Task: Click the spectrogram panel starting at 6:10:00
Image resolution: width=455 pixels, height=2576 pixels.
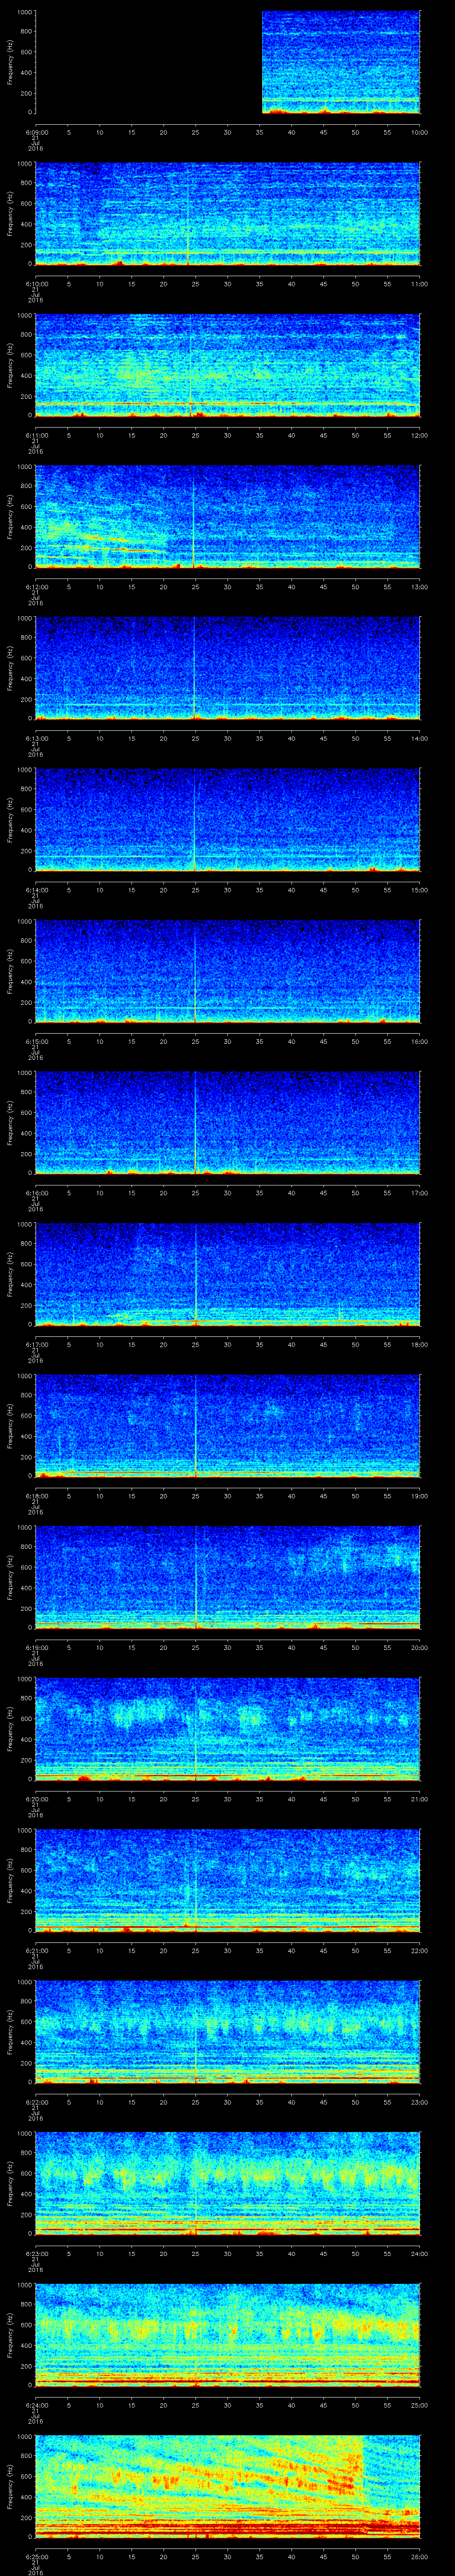Action: click(228, 214)
